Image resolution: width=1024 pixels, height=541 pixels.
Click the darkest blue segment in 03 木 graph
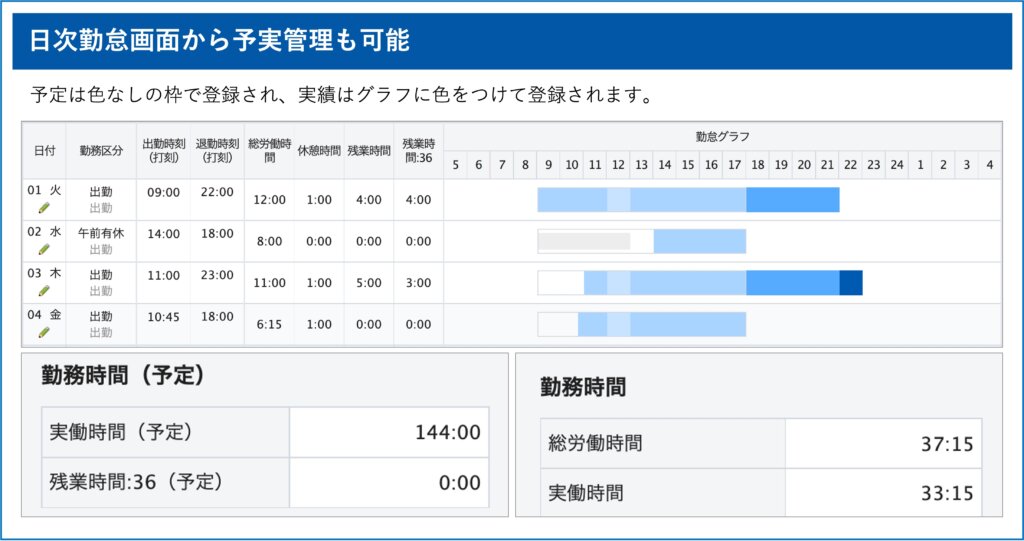point(850,283)
